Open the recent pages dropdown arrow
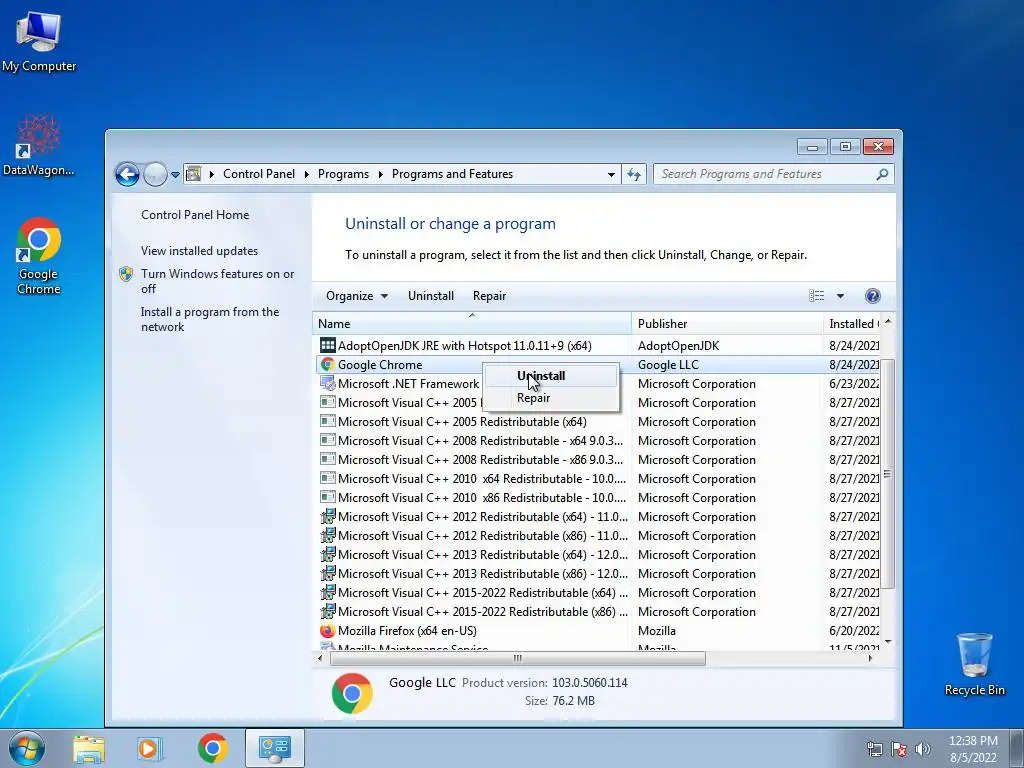1024x768 pixels. [175, 174]
